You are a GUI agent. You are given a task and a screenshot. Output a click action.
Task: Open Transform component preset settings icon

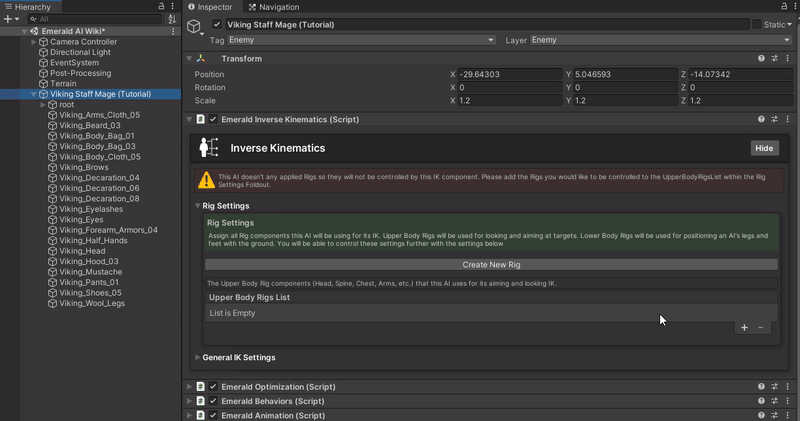tap(775, 59)
